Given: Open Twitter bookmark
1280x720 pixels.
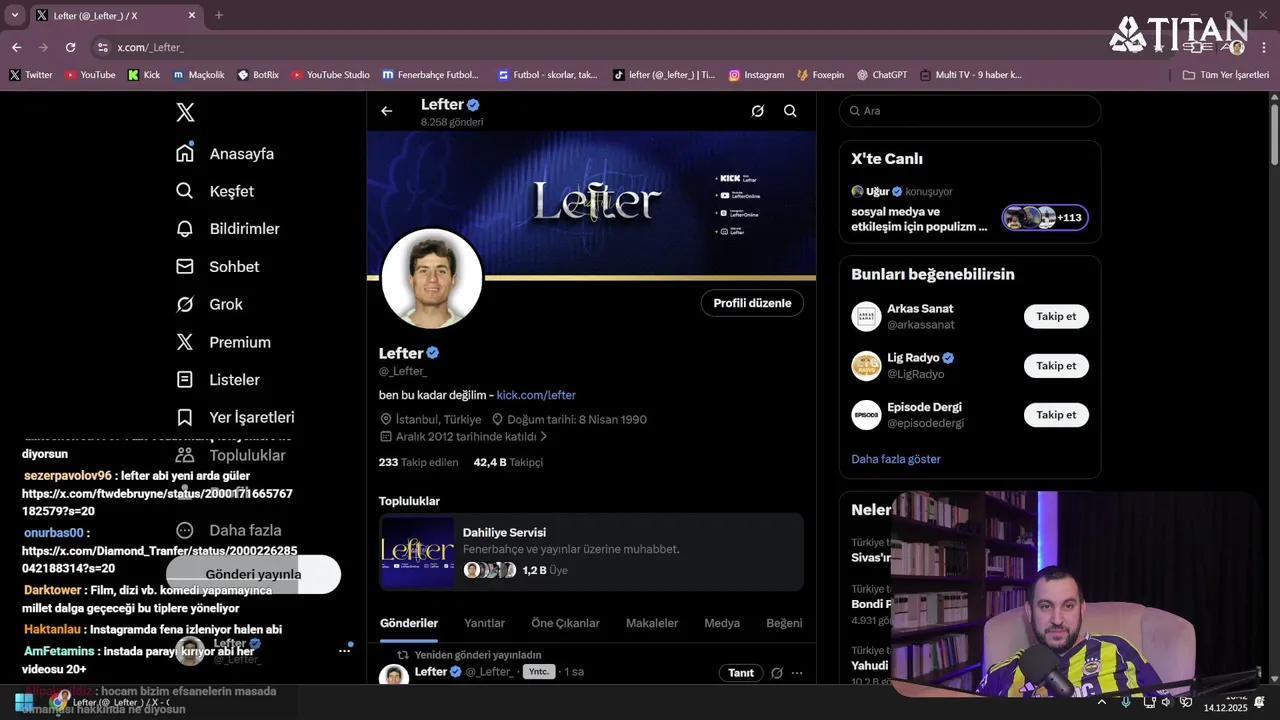Looking at the screenshot, I should coord(31,75).
